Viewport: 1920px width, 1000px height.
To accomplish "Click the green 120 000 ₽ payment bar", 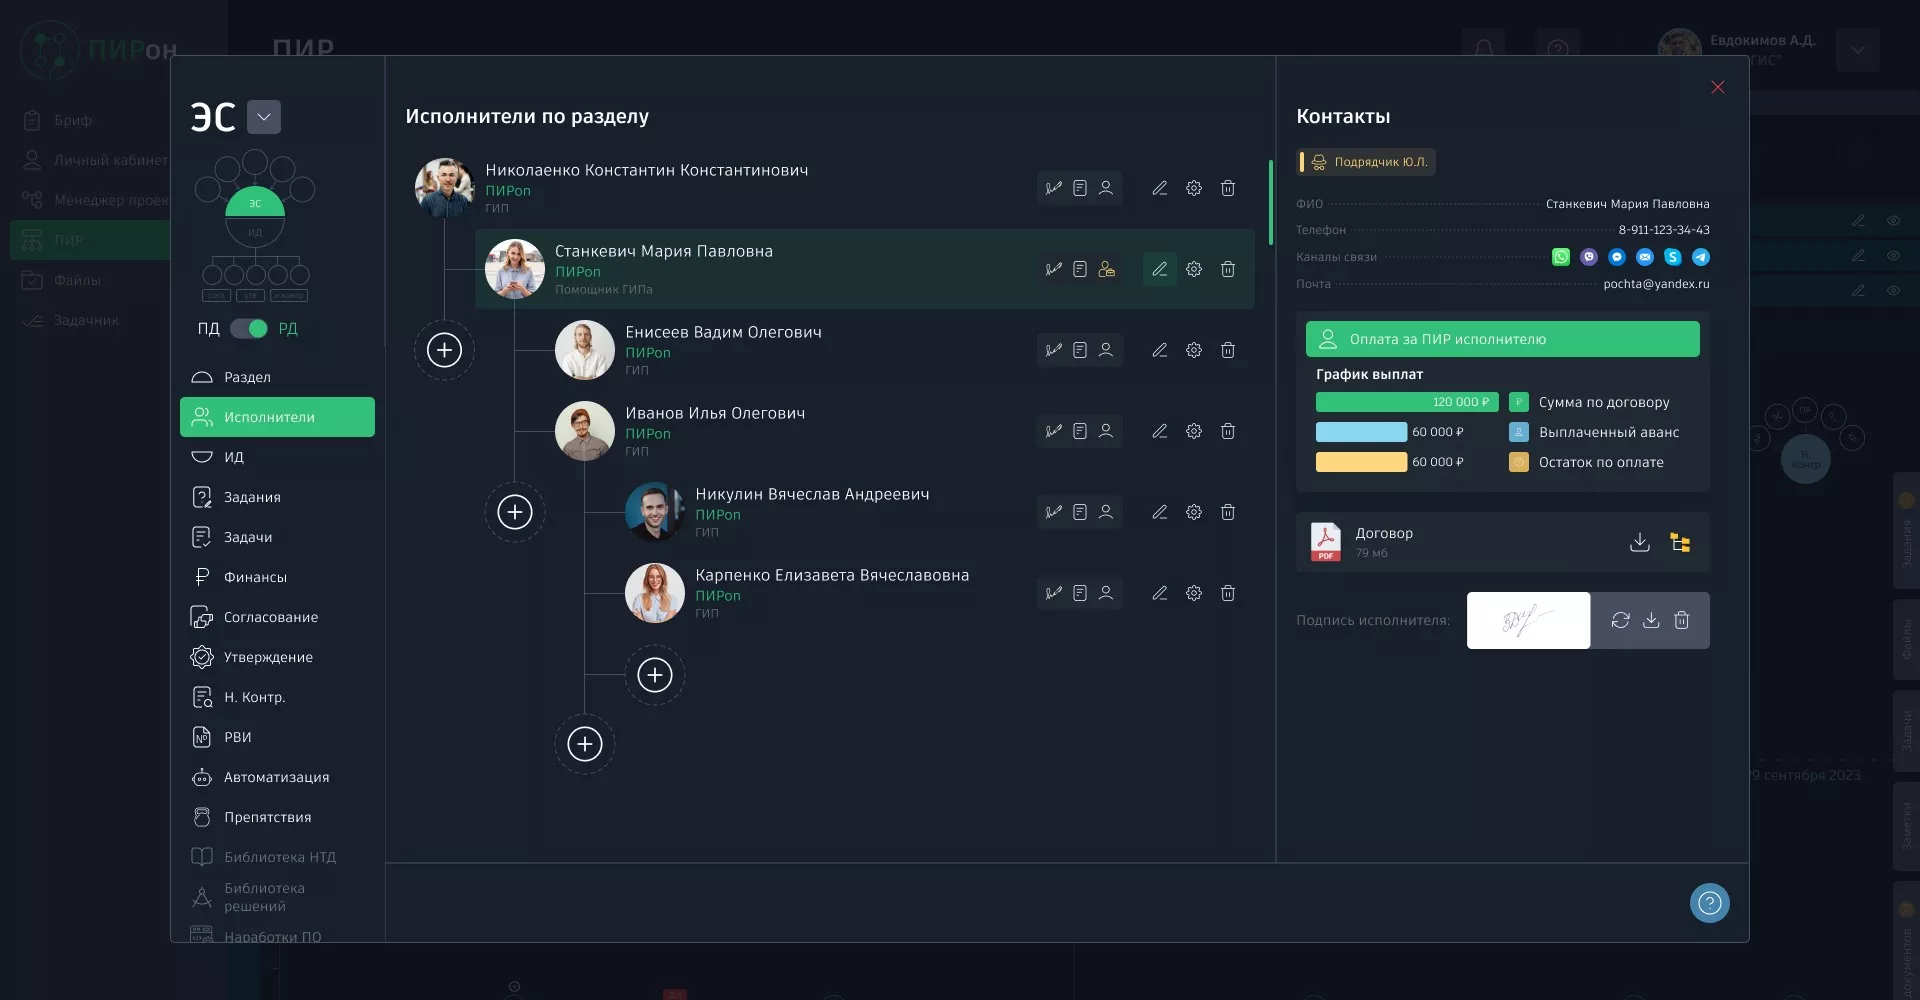I will [1406, 402].
